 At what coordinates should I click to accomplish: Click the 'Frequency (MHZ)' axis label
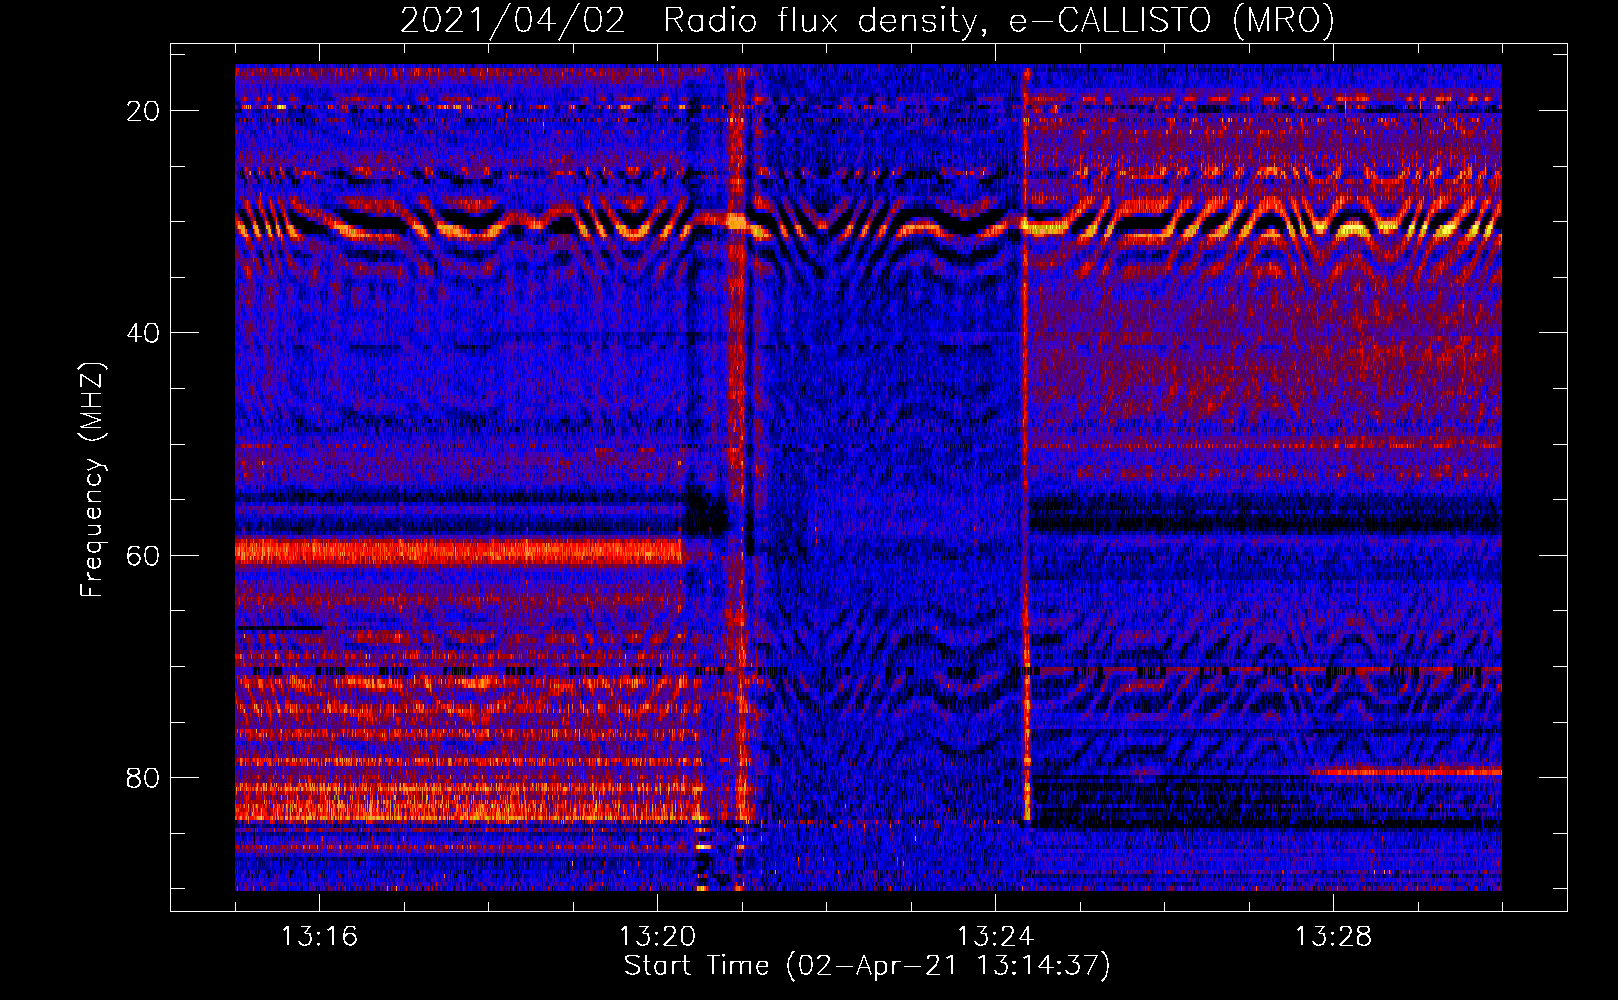[x=92, y=480]
